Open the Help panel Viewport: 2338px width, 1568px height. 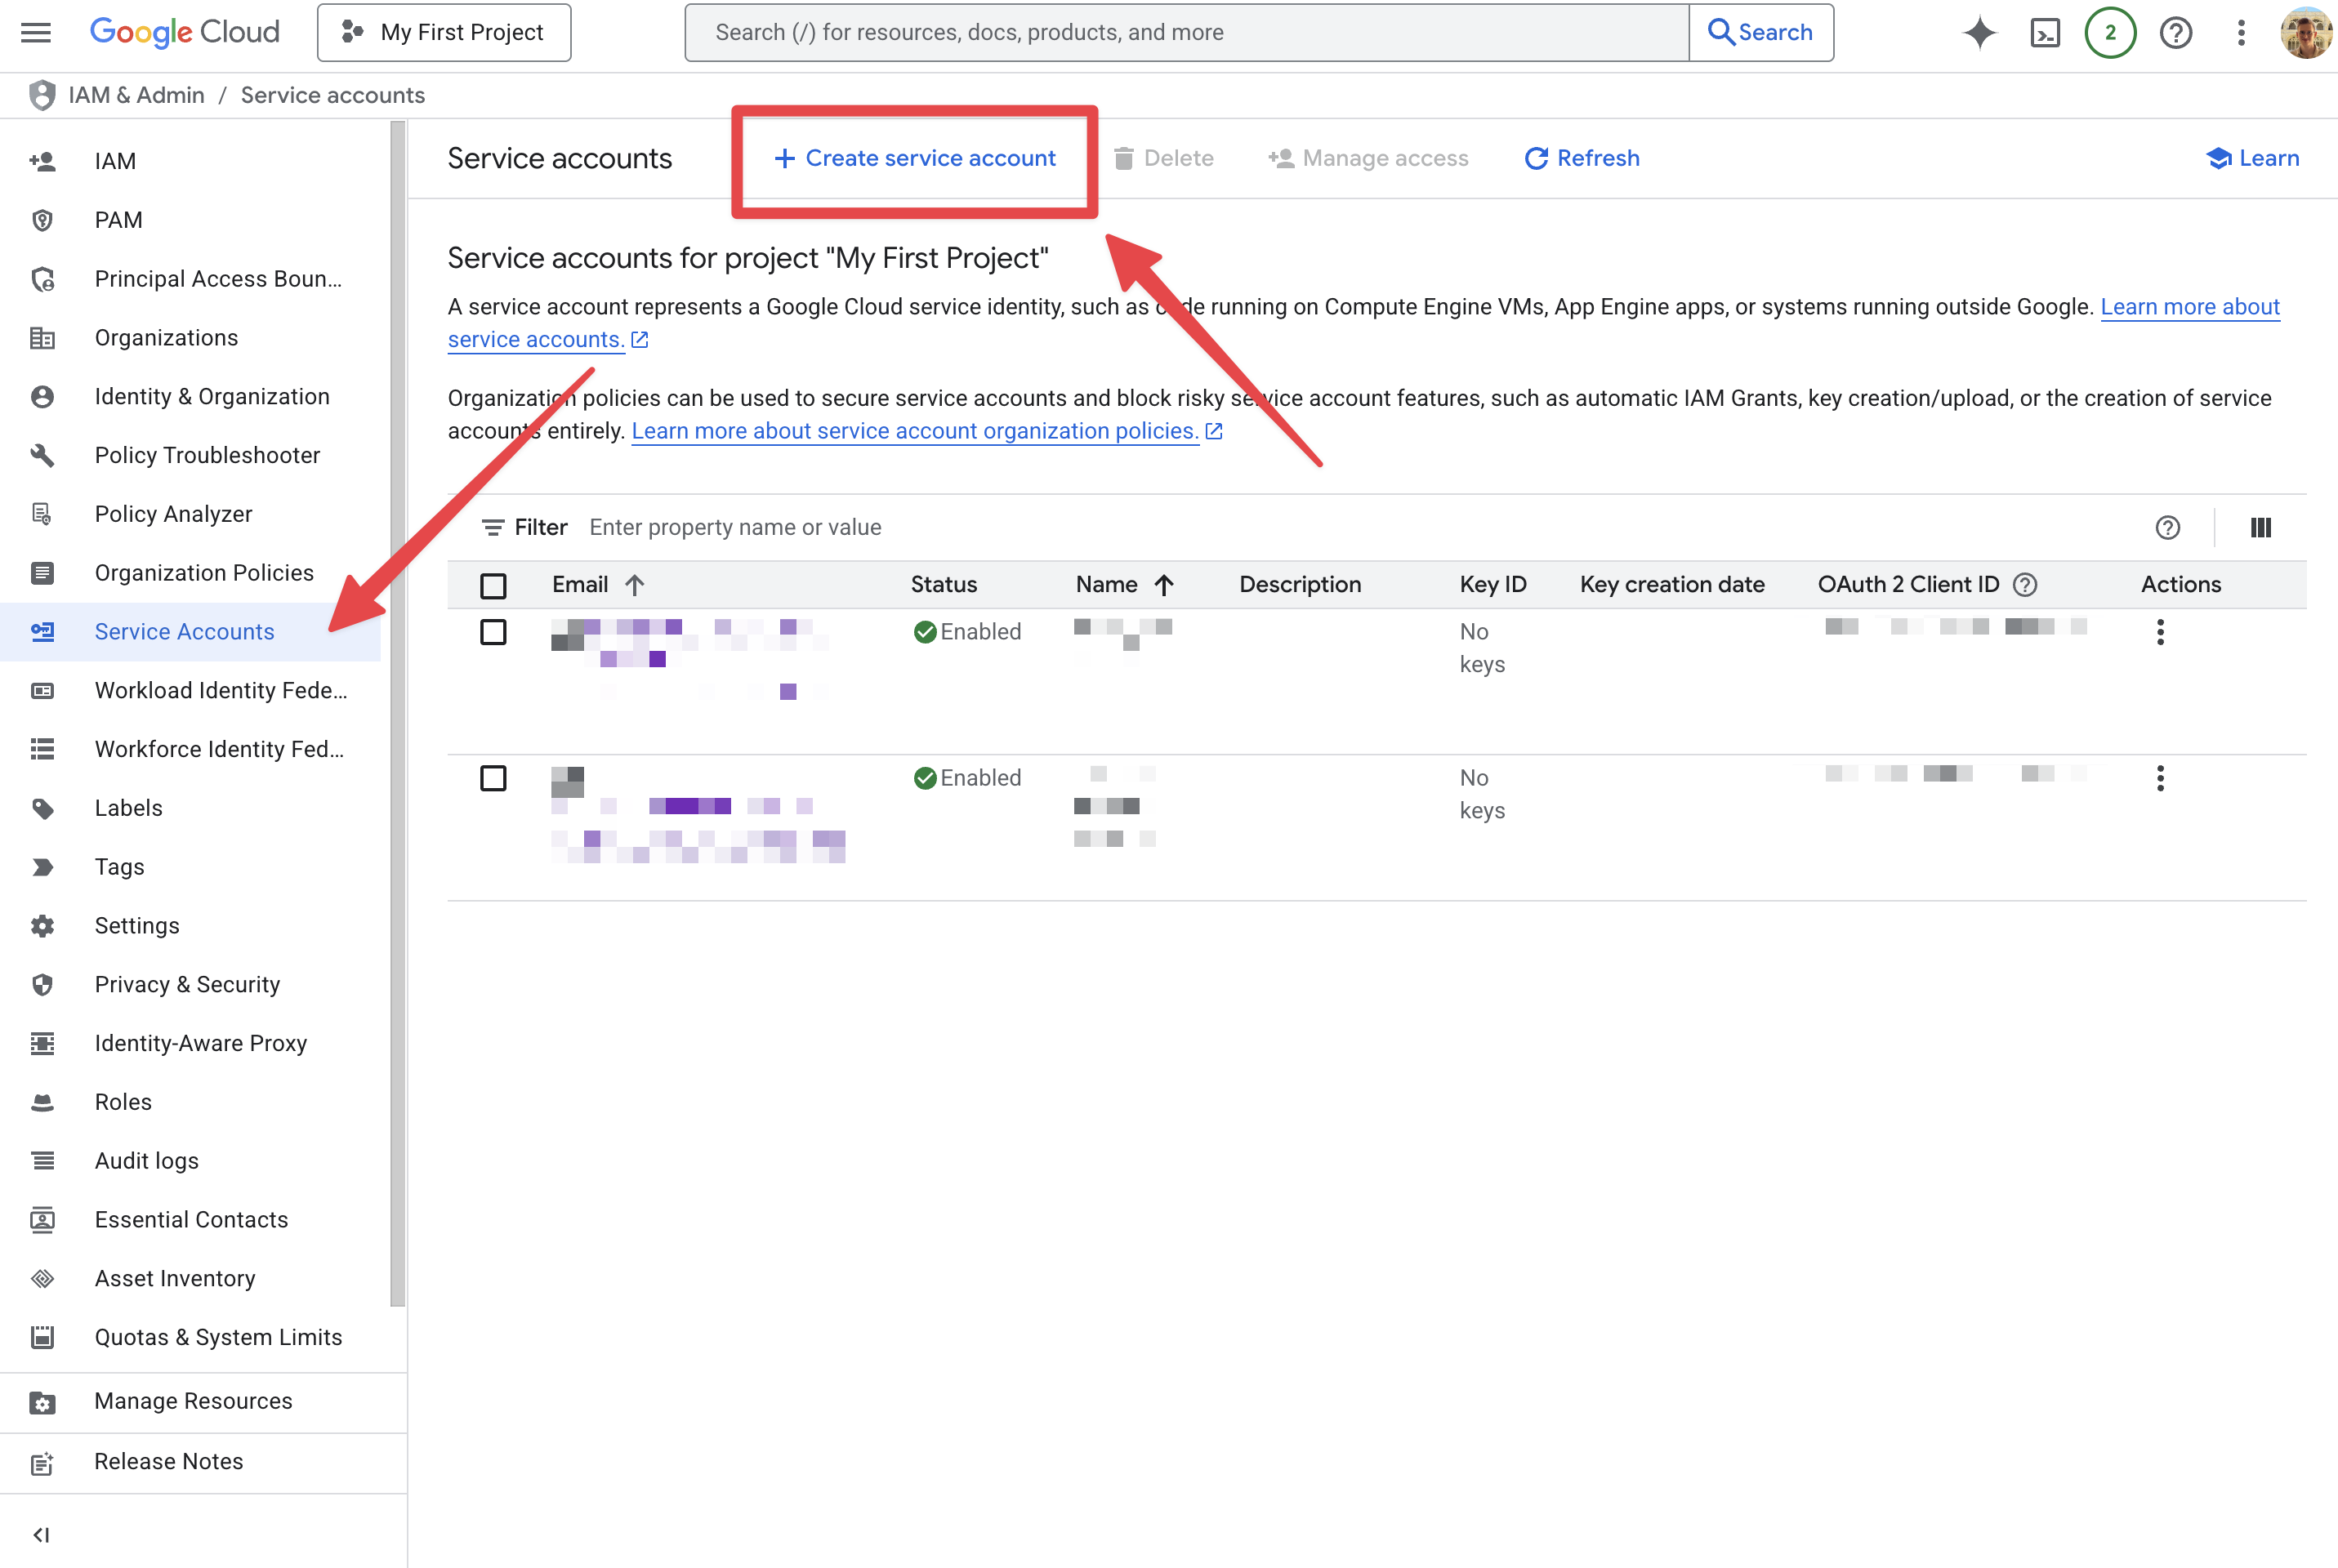pyautogui.click(x=2176, y=32)
